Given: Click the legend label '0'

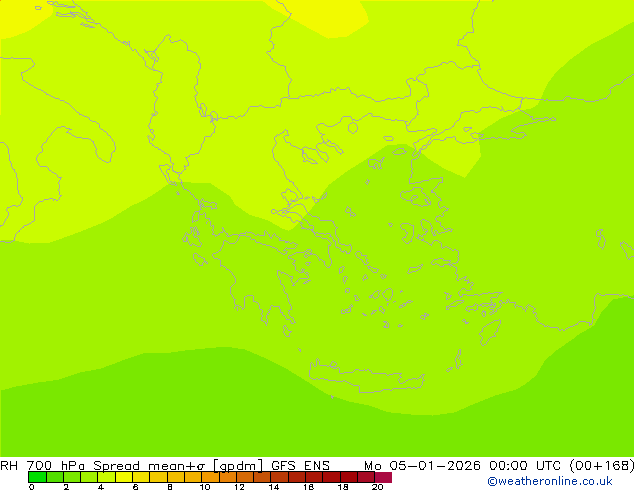Looking at the screenshot, I should coord(32,487).
